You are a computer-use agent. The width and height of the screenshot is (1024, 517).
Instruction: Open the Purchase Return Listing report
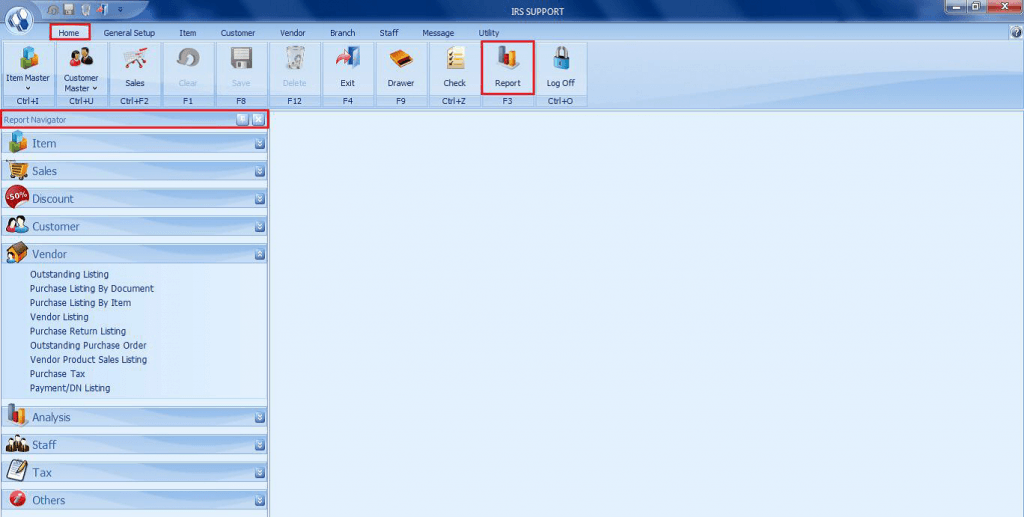pyautogui.click(x=78, y=332)
